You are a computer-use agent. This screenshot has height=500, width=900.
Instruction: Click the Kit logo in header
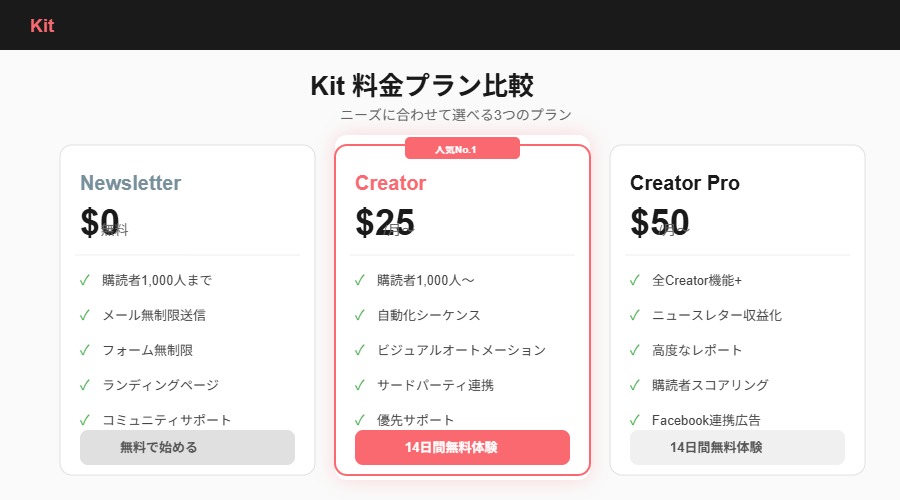pos(42,26)
